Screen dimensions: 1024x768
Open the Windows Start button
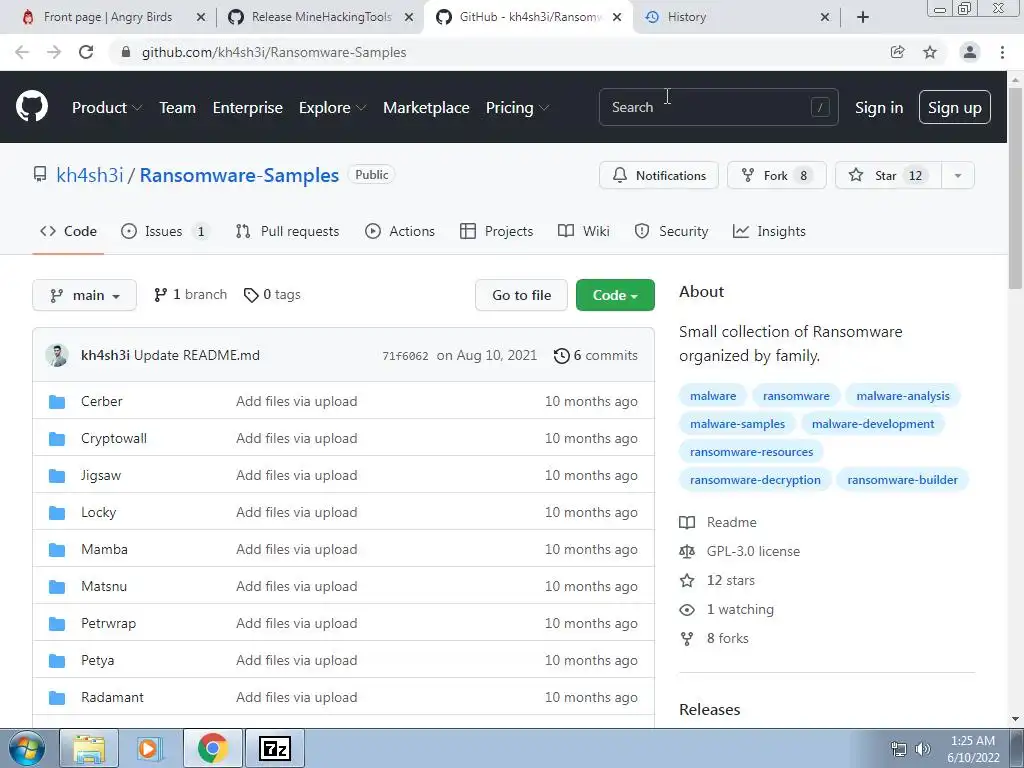27,748
